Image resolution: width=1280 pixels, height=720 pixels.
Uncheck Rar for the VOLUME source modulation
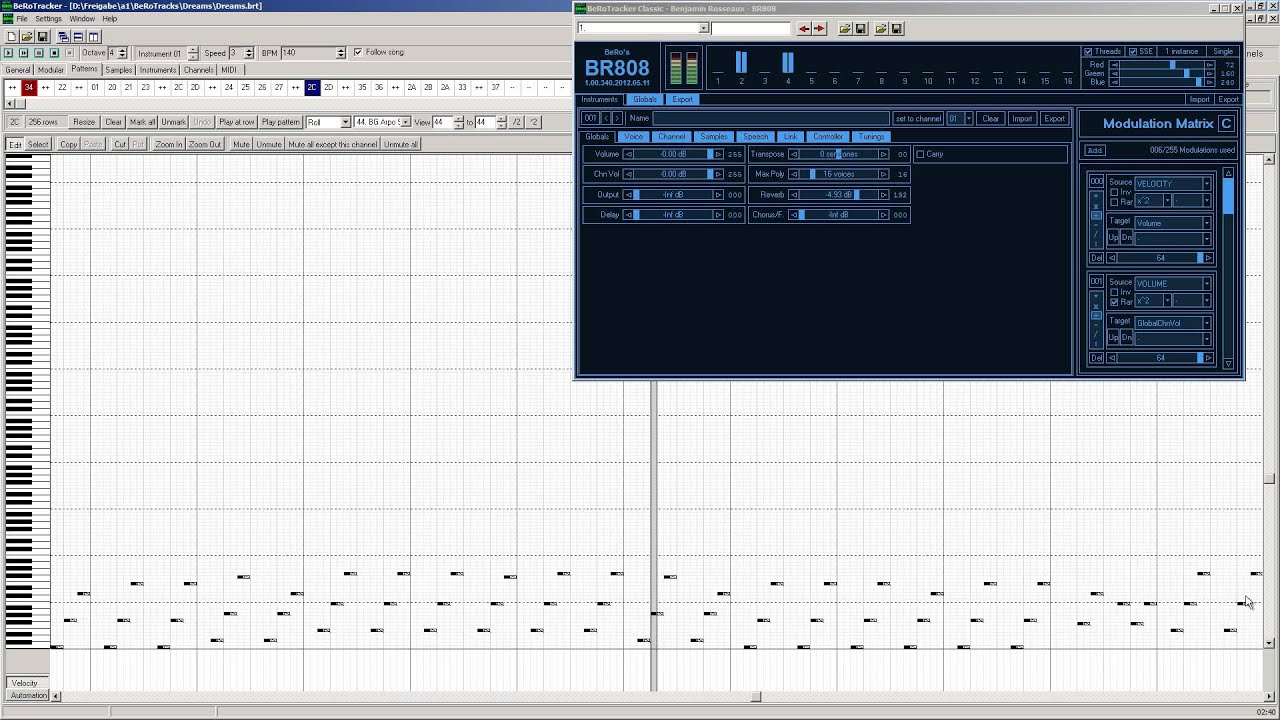click(x=1115, y=302)
